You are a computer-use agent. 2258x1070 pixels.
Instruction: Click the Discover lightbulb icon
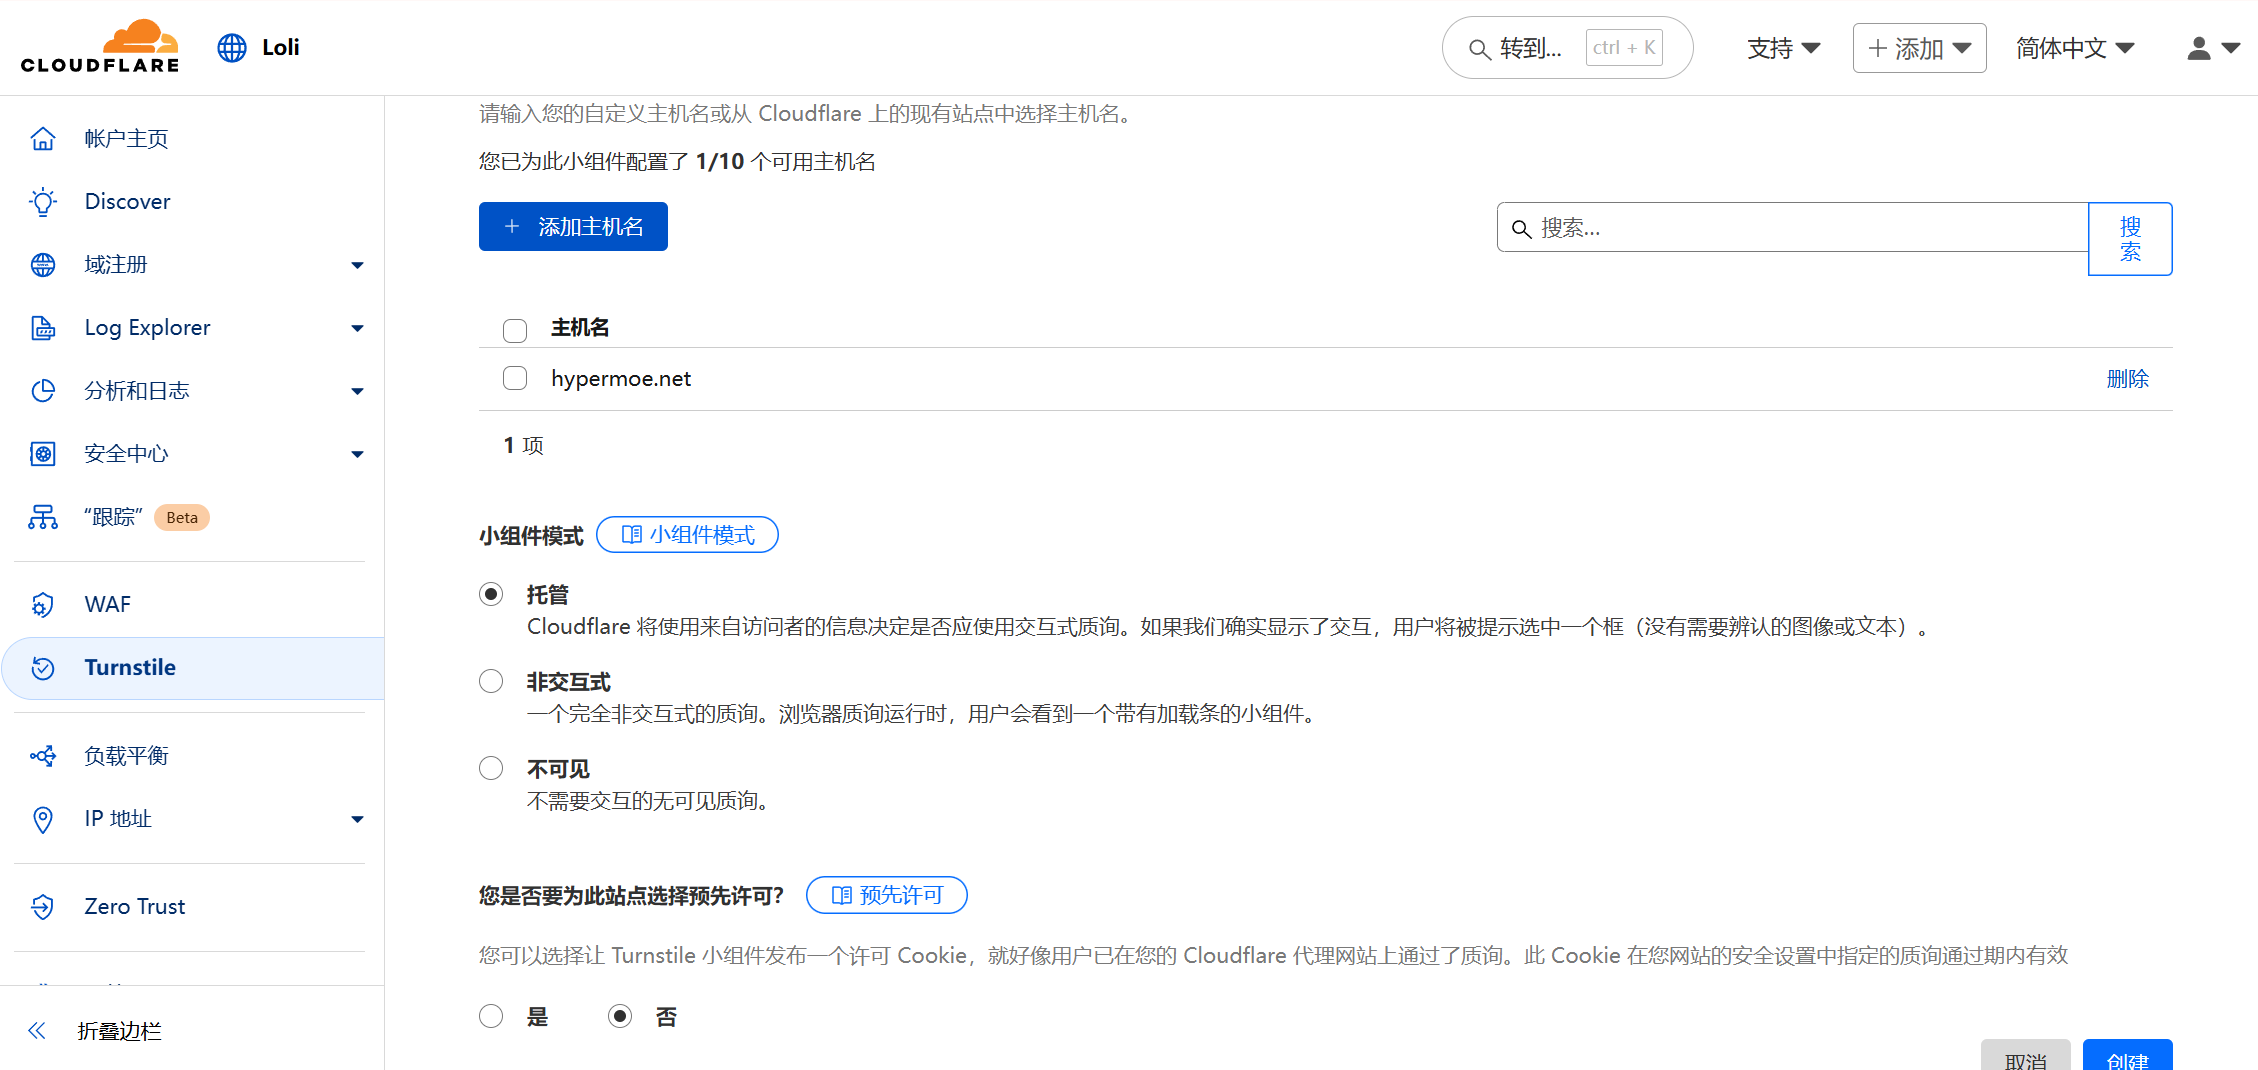(43, 201)
